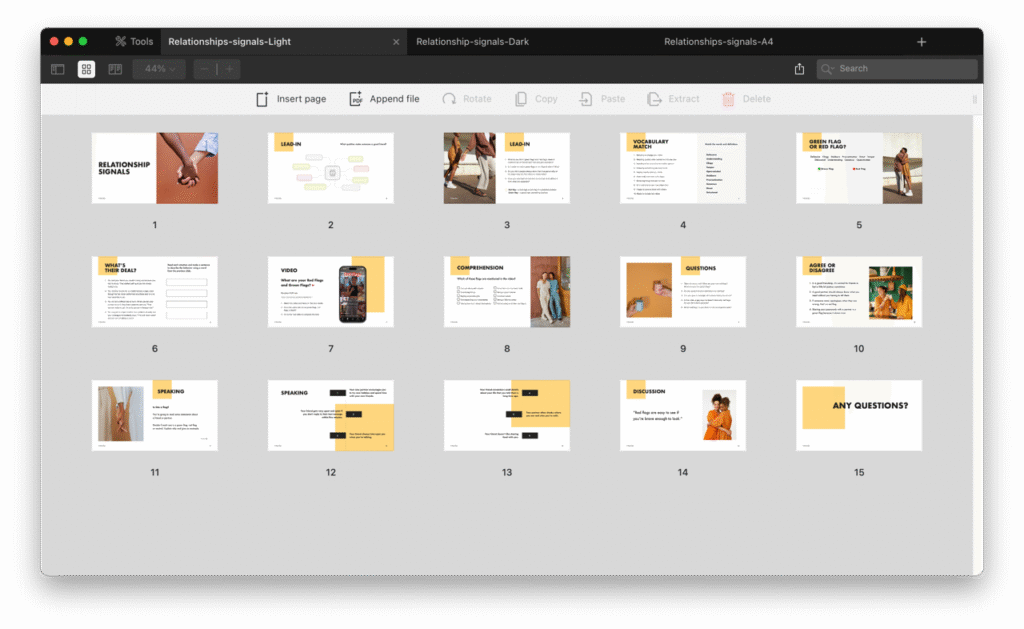Switch to page thumbnails grid view

tap(86, 69)
